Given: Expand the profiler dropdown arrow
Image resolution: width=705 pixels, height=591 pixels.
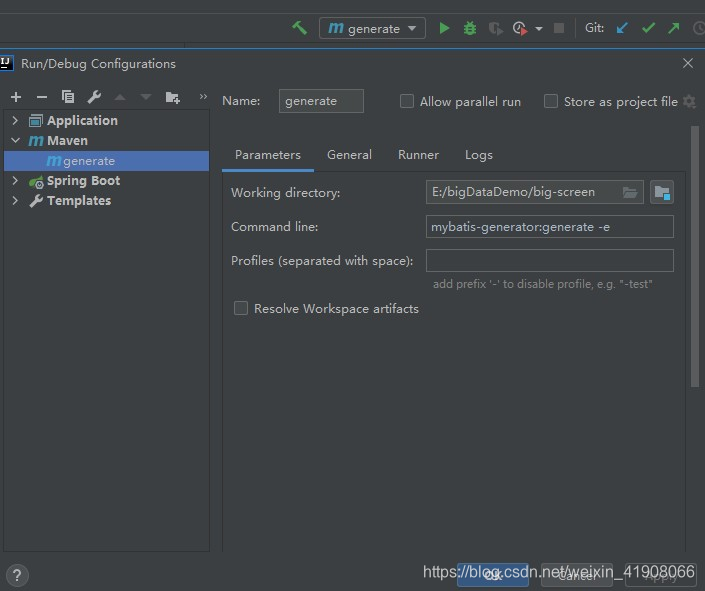Looking at the screenshot, I should 539,29.
